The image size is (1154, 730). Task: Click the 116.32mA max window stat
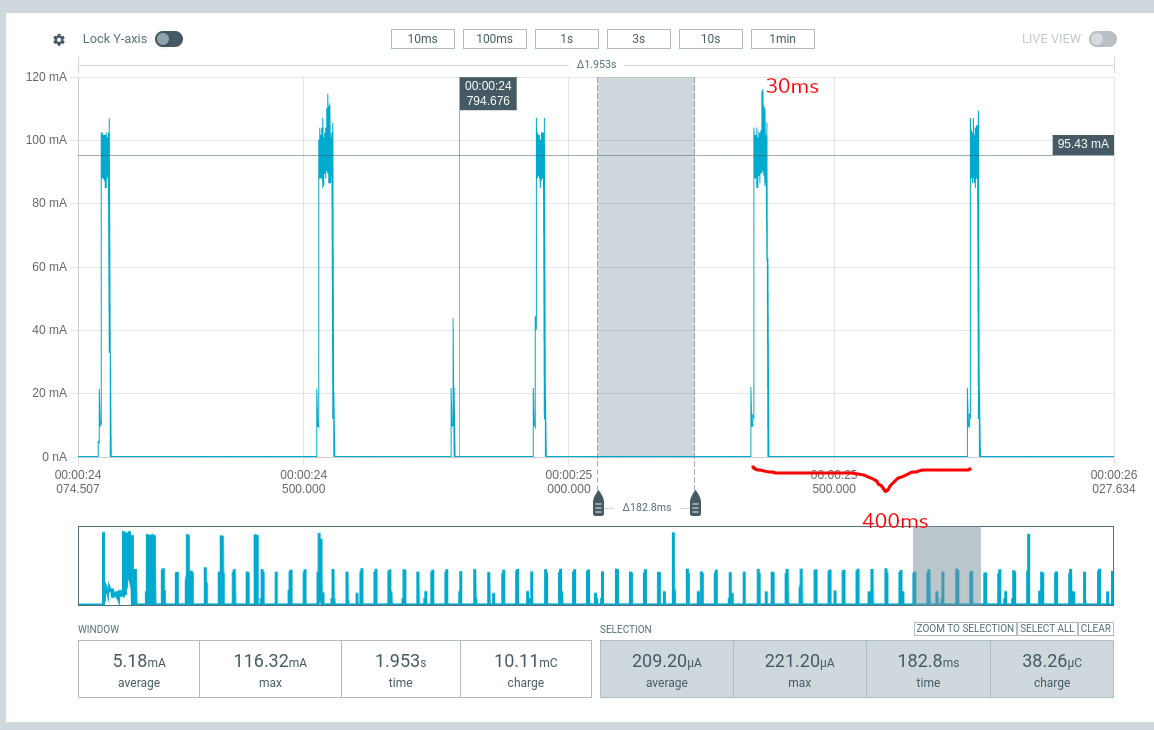(270, 669)
